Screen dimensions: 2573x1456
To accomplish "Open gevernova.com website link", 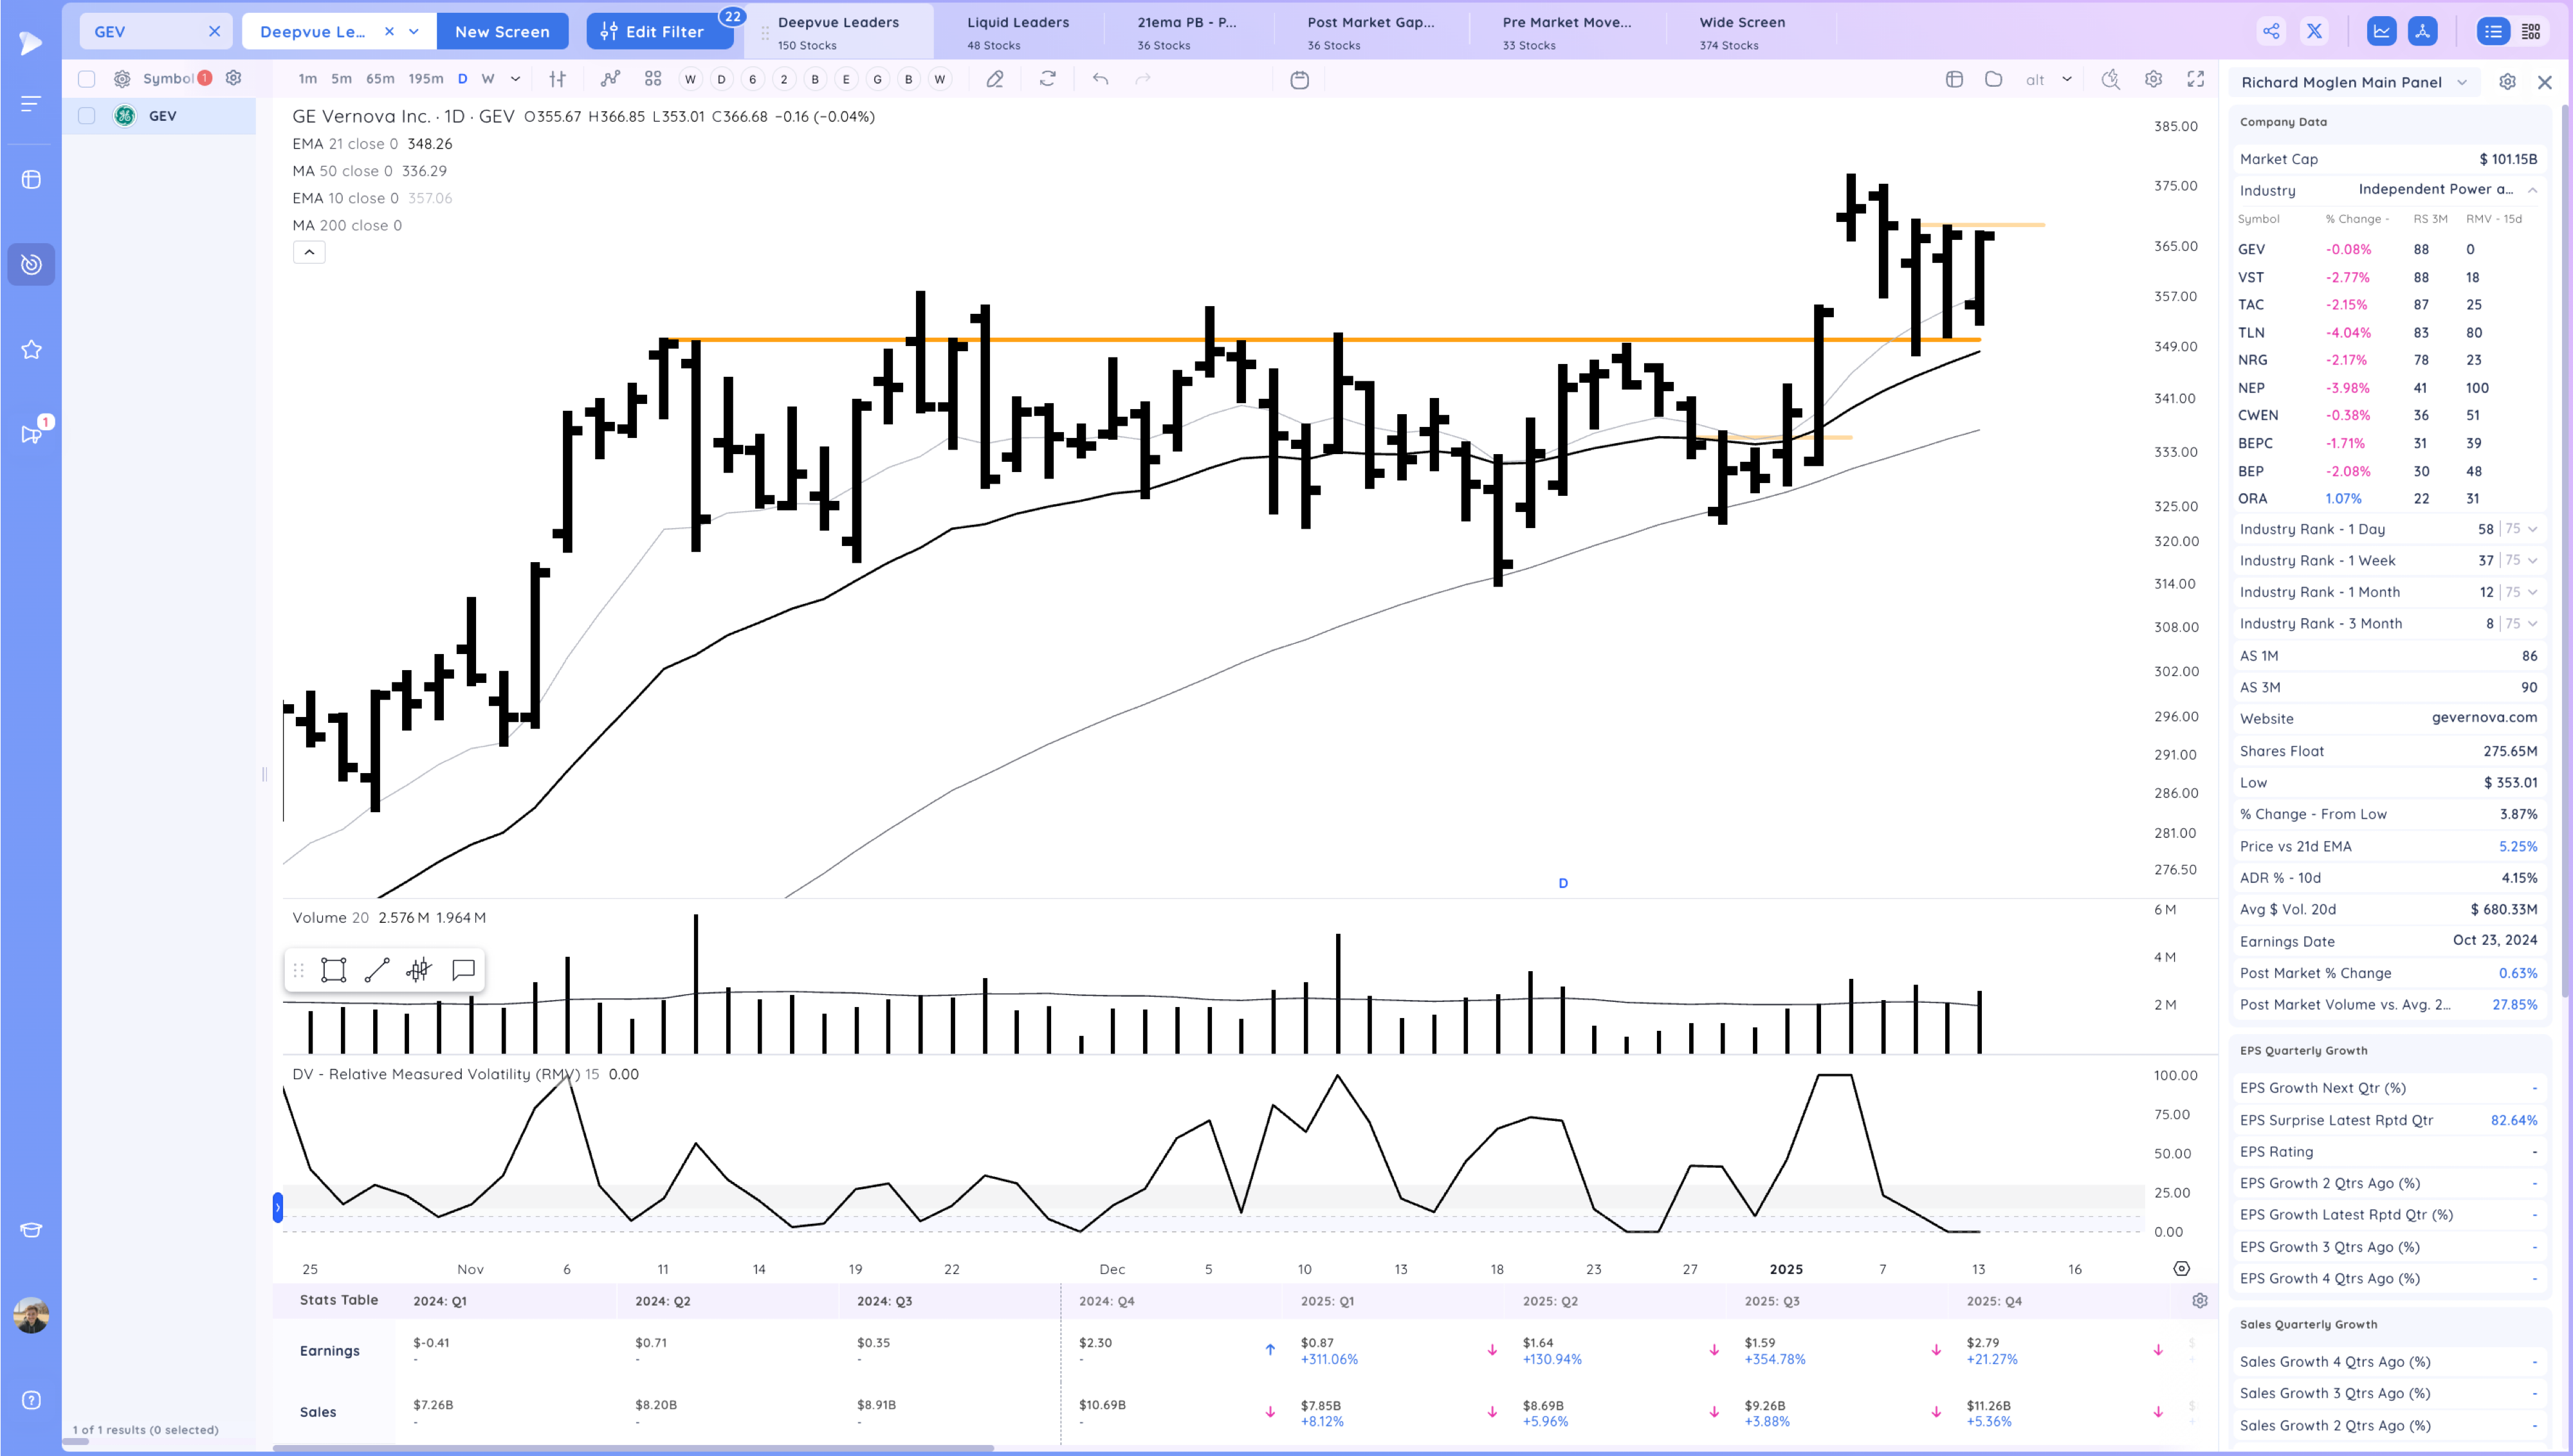I will tap(2484, 718).
